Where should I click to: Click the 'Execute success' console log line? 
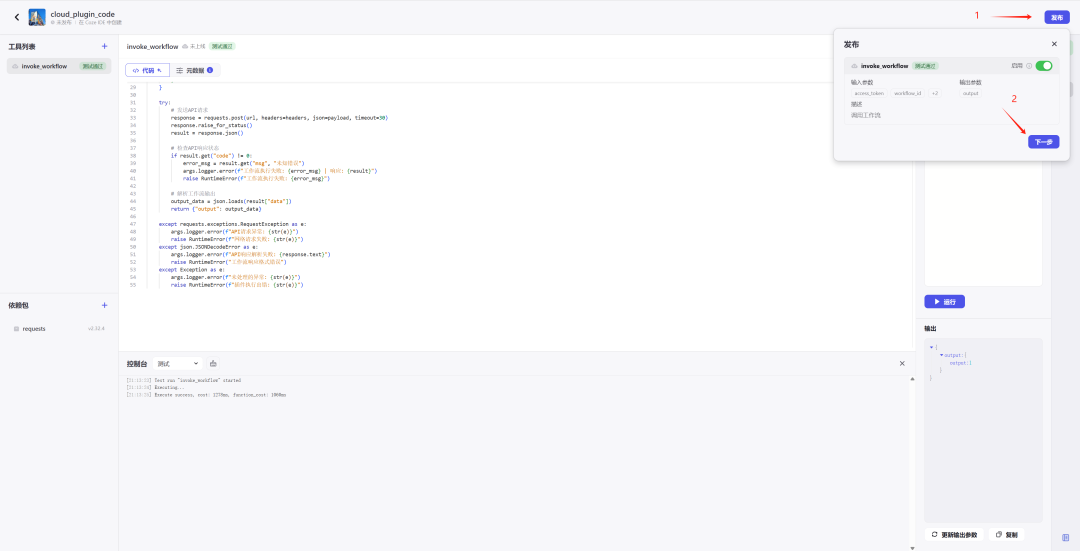[207, 395]
